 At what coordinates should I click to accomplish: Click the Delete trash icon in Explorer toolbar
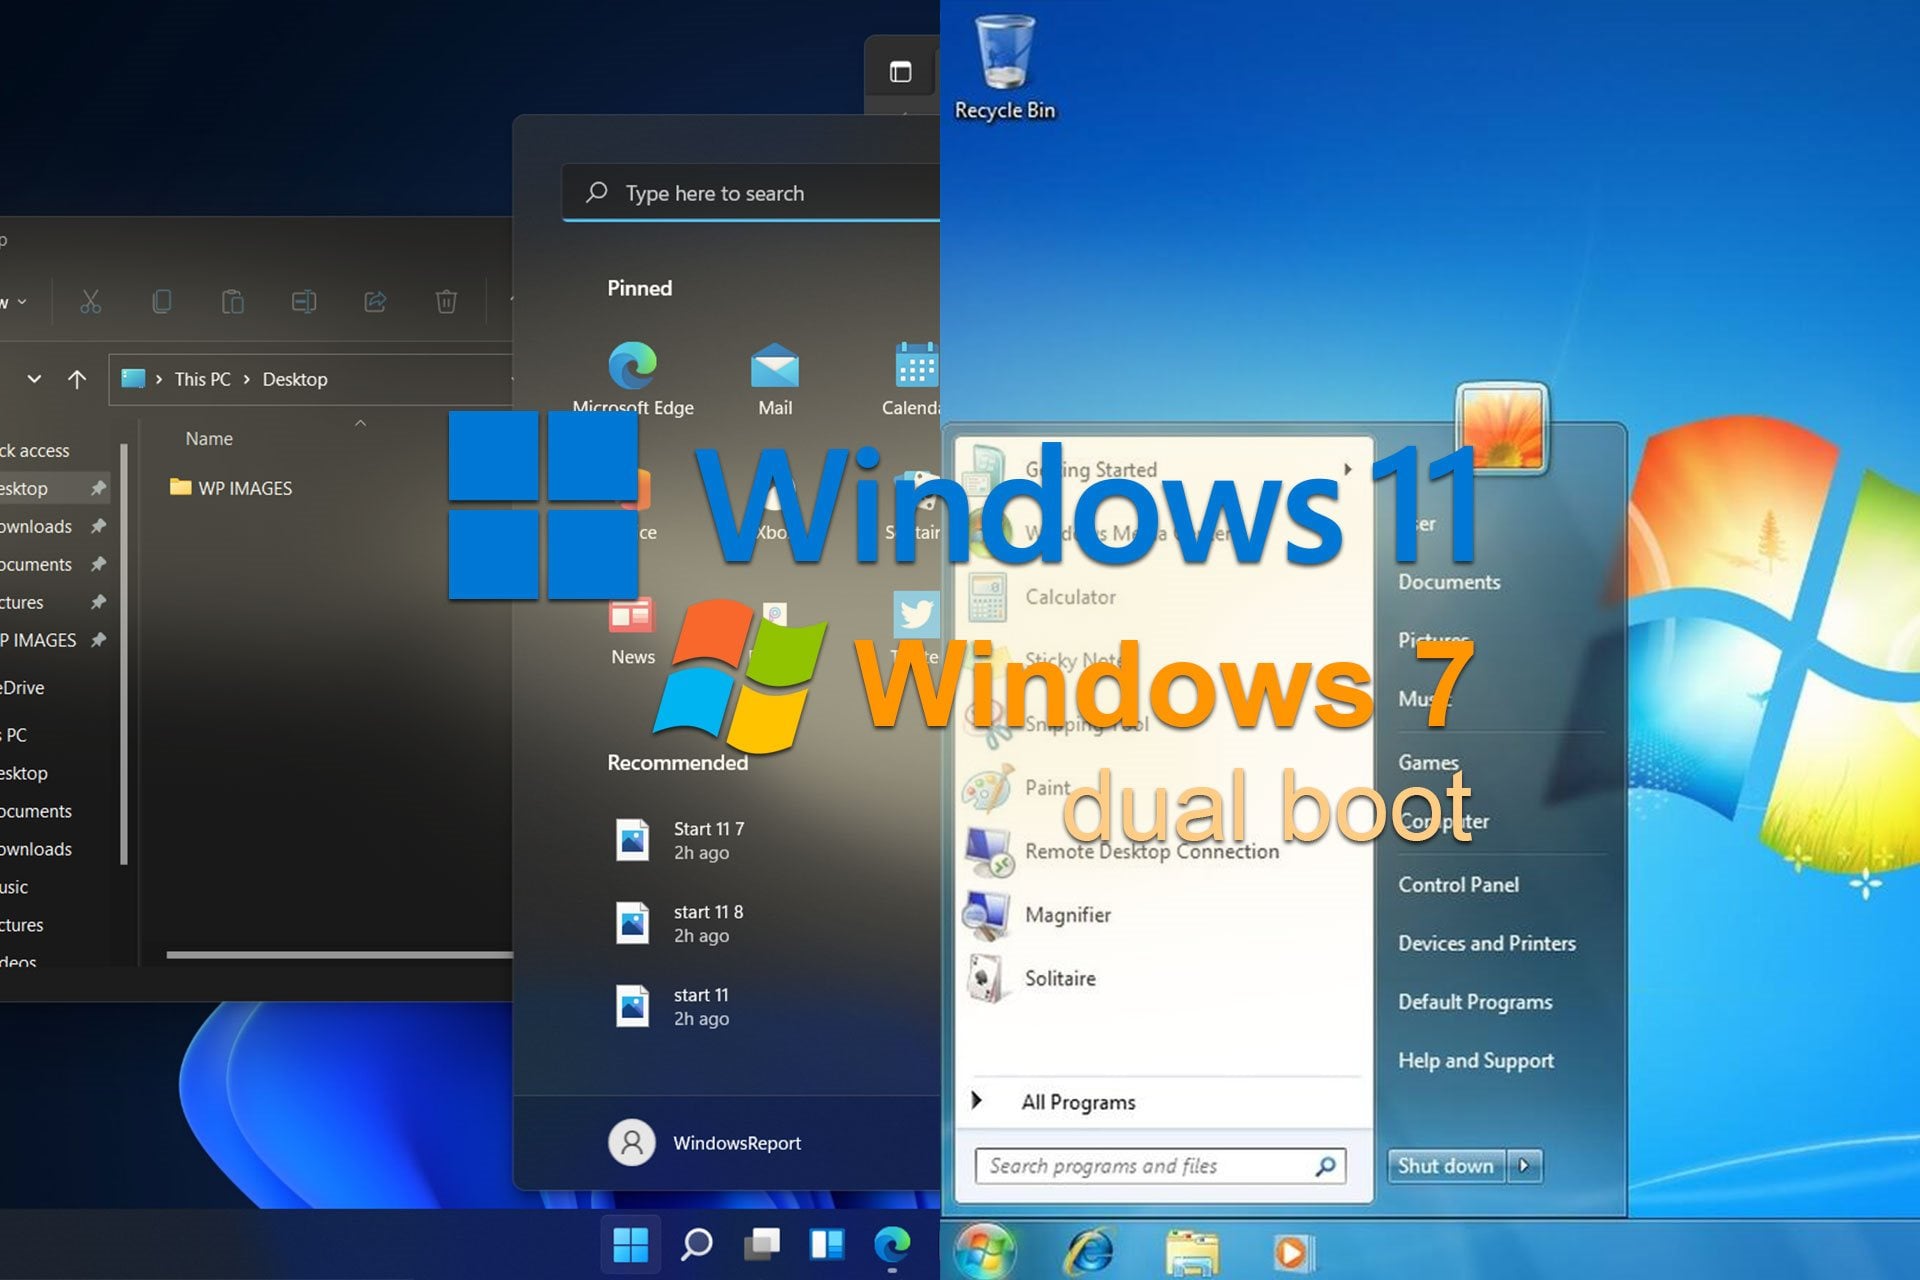[x=446, y=301]
